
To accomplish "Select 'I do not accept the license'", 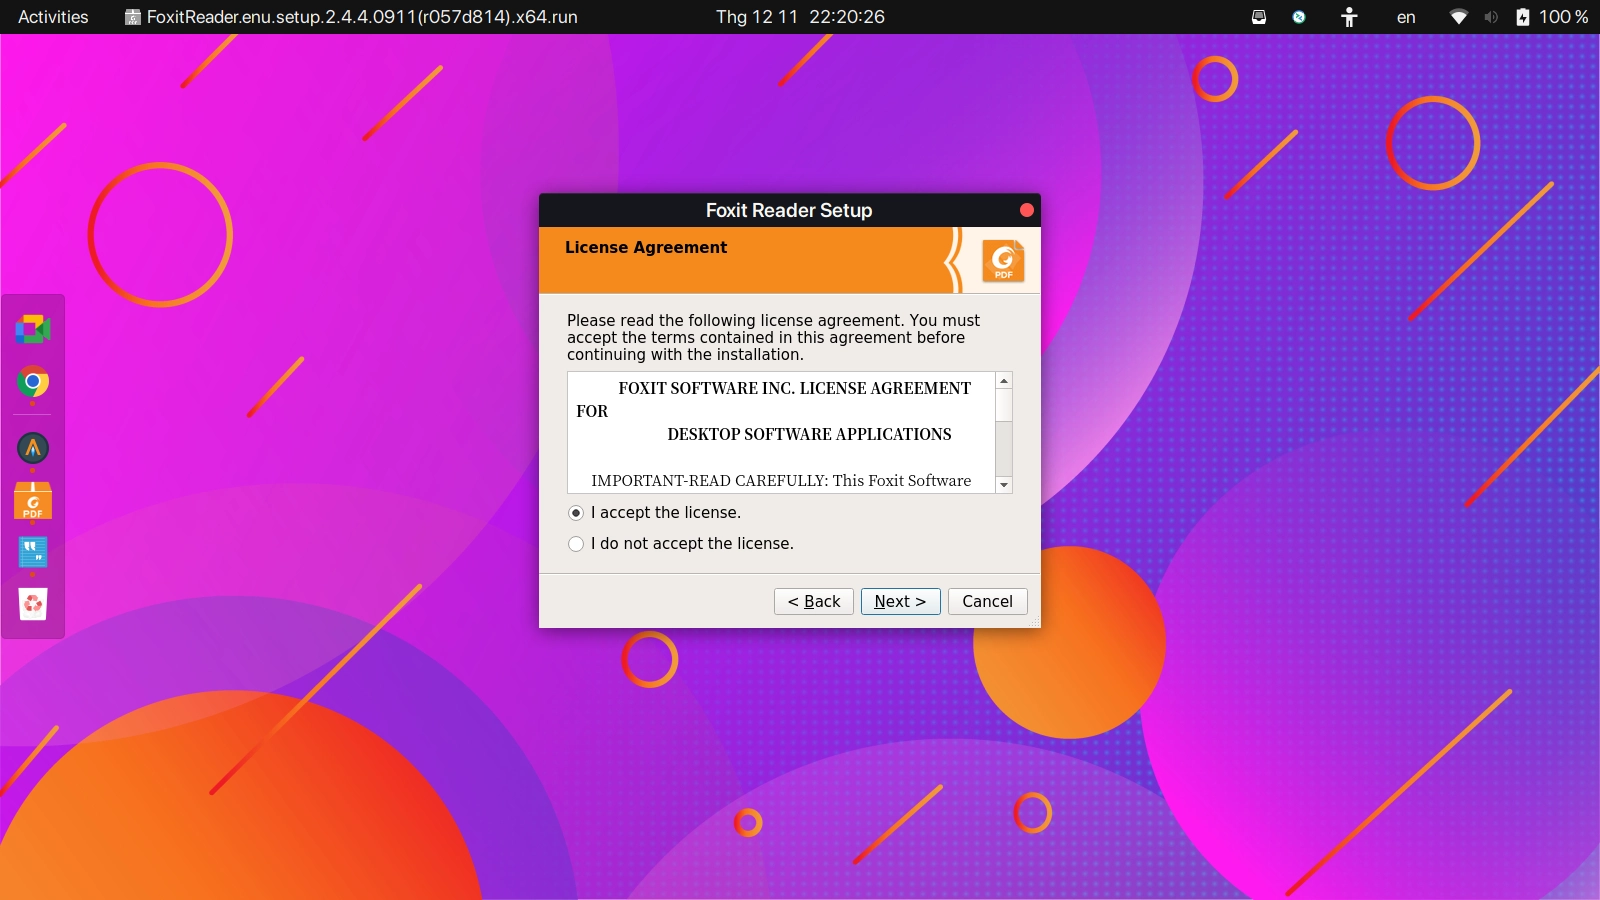I will [x=681, y=544].
